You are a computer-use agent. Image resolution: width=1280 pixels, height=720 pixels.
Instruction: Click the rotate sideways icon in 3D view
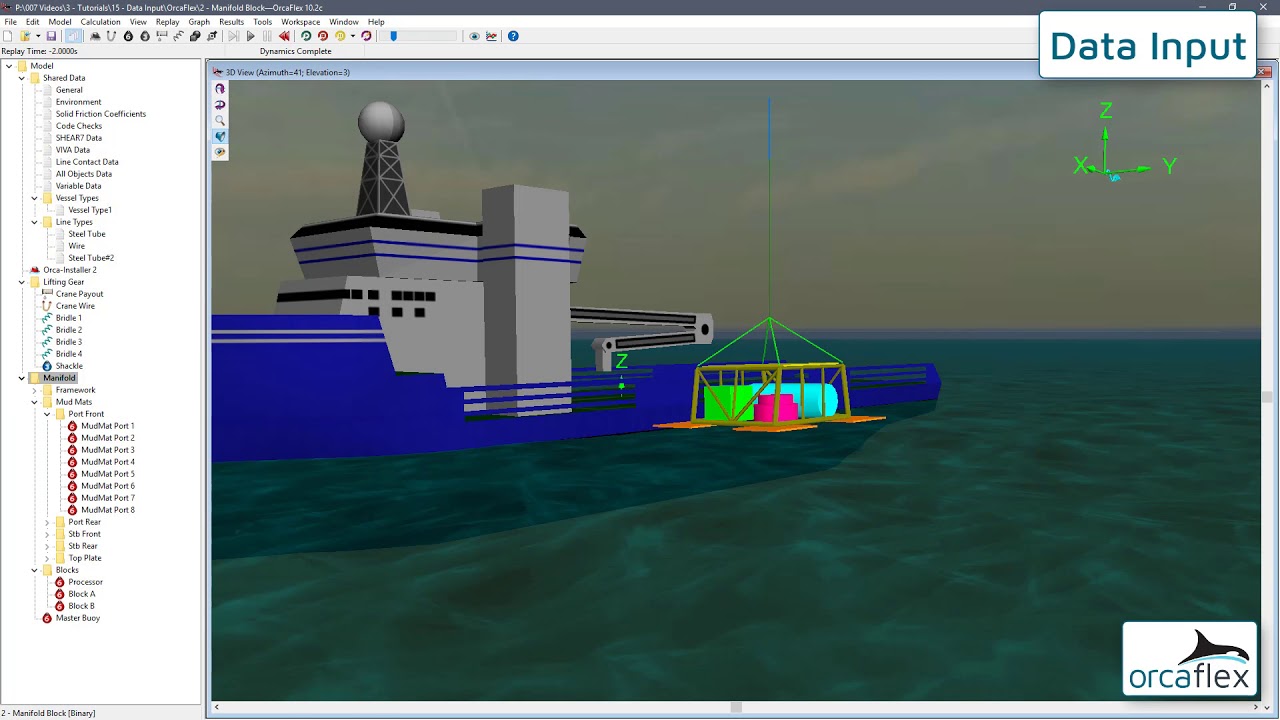220,104
